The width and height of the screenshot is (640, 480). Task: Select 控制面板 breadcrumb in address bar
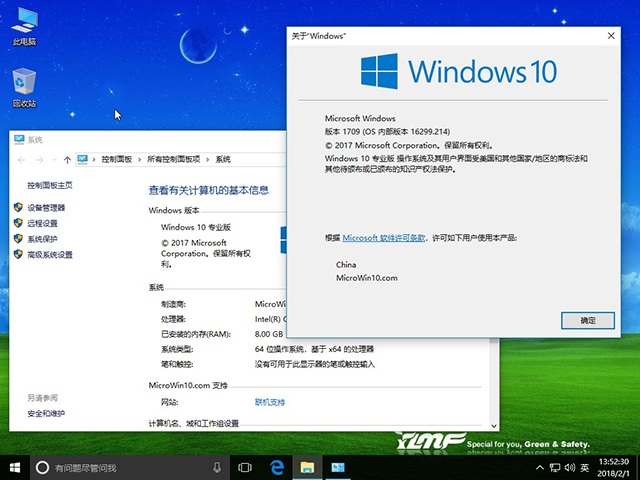(117, 160)
